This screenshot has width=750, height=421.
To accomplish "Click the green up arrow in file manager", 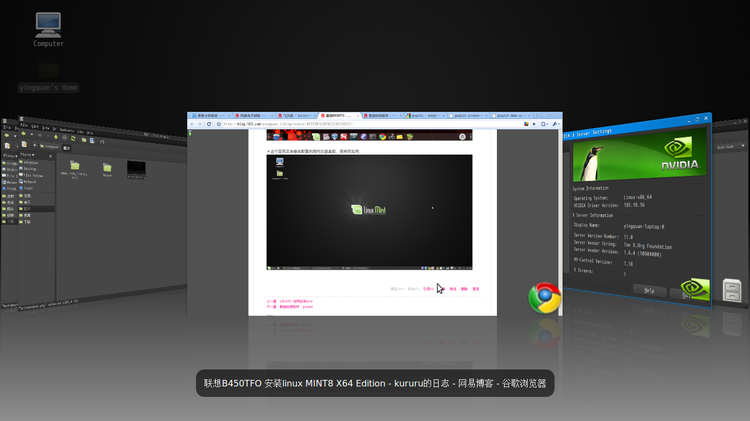I will pos(56,137).
